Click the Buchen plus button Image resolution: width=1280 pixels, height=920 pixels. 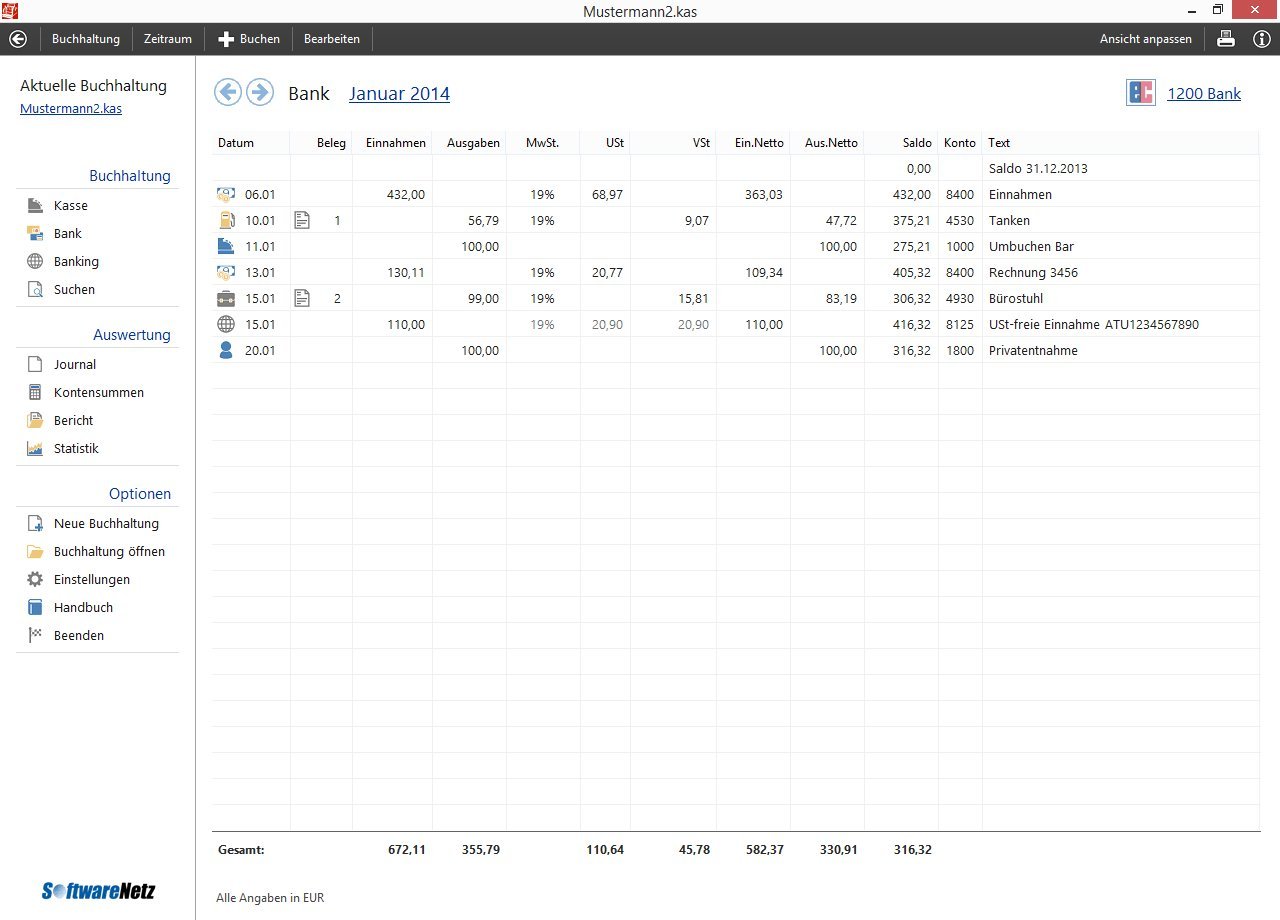point(249,39)
